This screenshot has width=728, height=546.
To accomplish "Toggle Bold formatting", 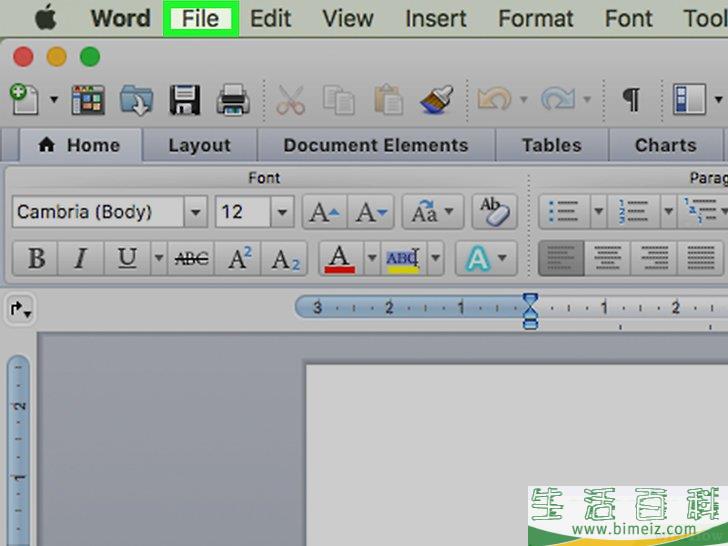I will (36, 258).
